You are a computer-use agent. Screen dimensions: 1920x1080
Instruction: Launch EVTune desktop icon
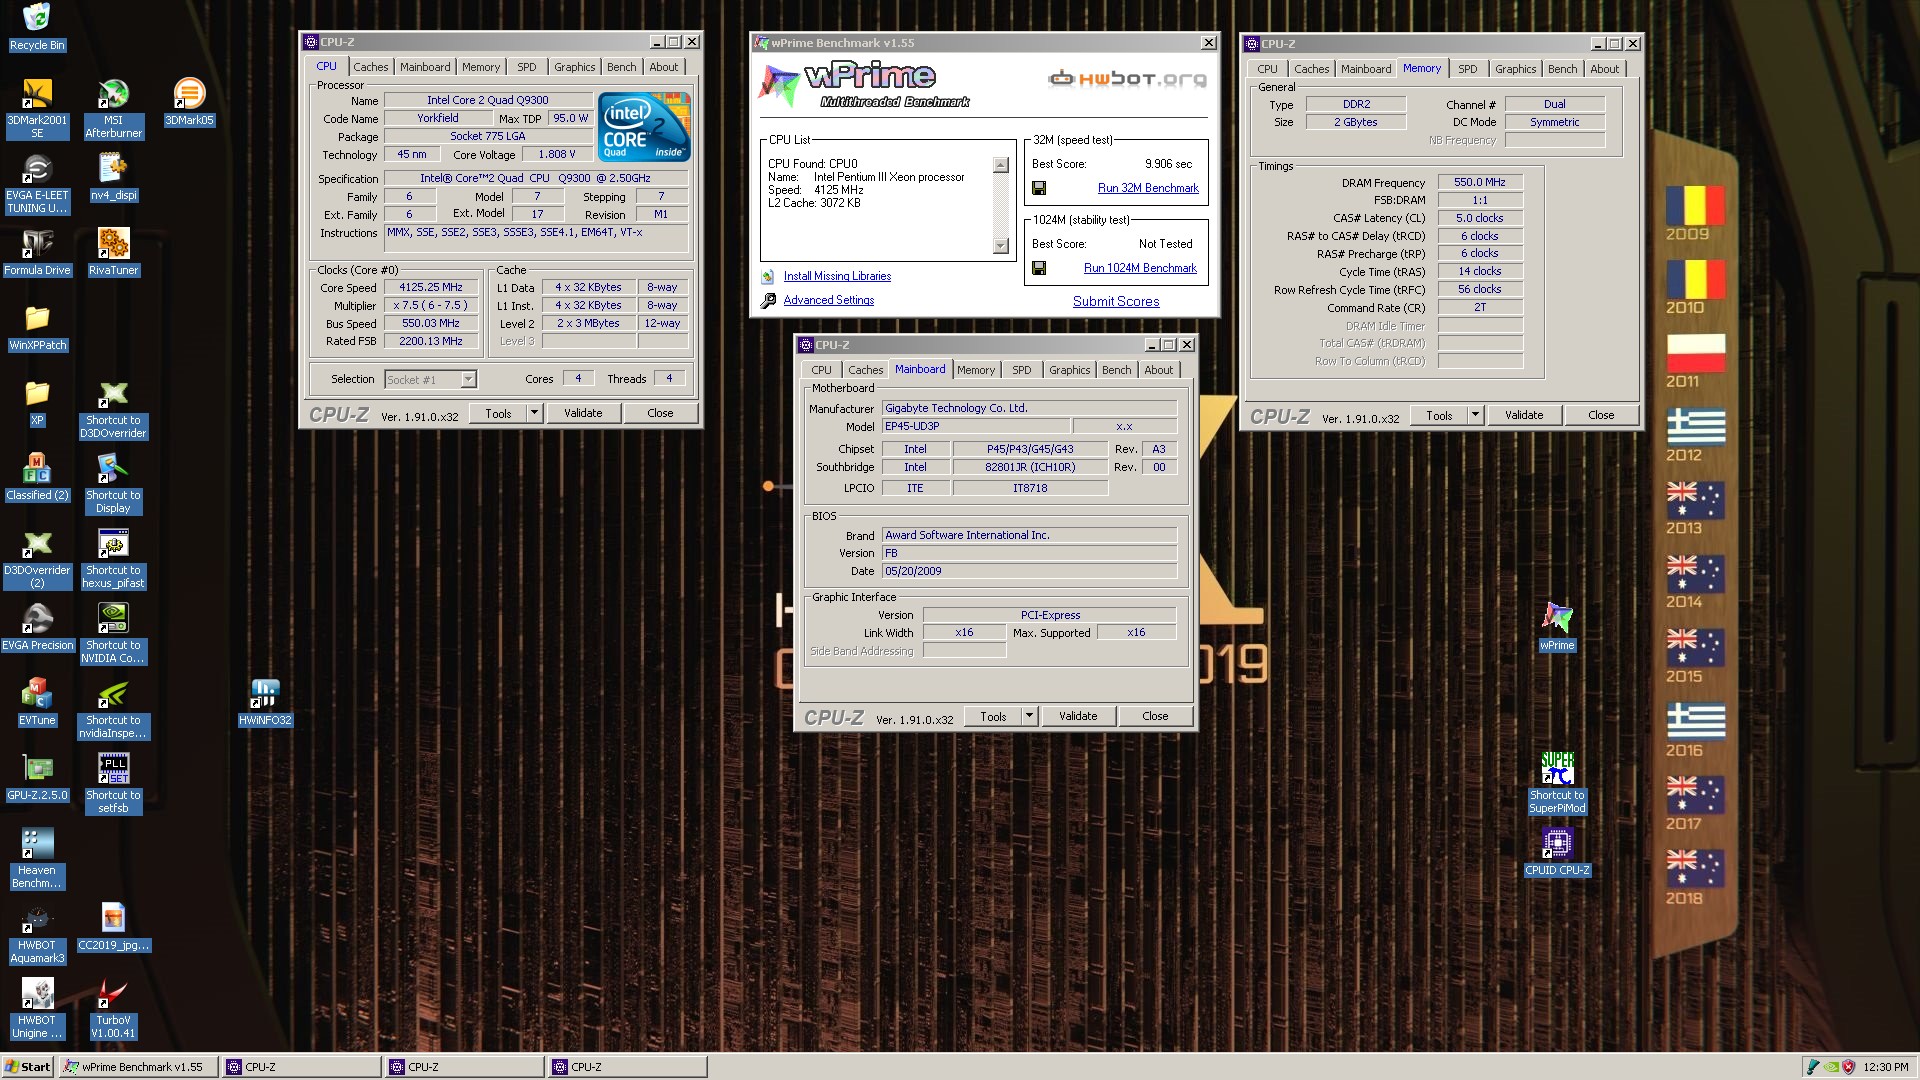[37, 702]
